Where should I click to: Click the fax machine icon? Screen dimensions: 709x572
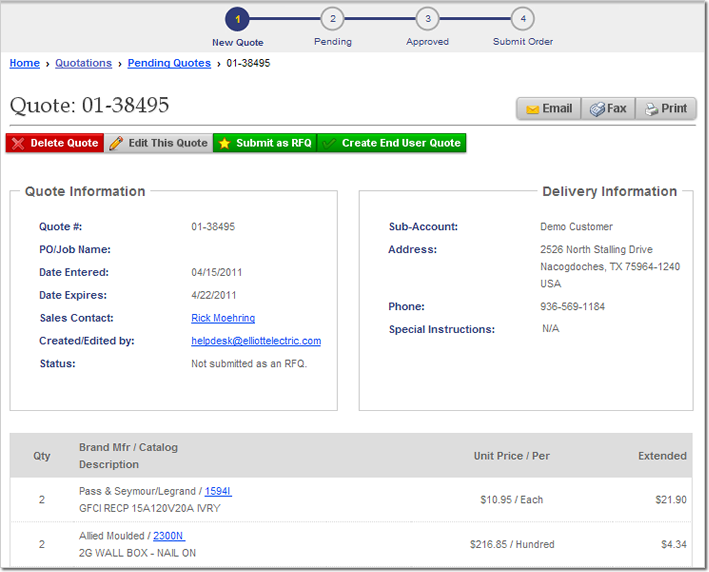597,109
